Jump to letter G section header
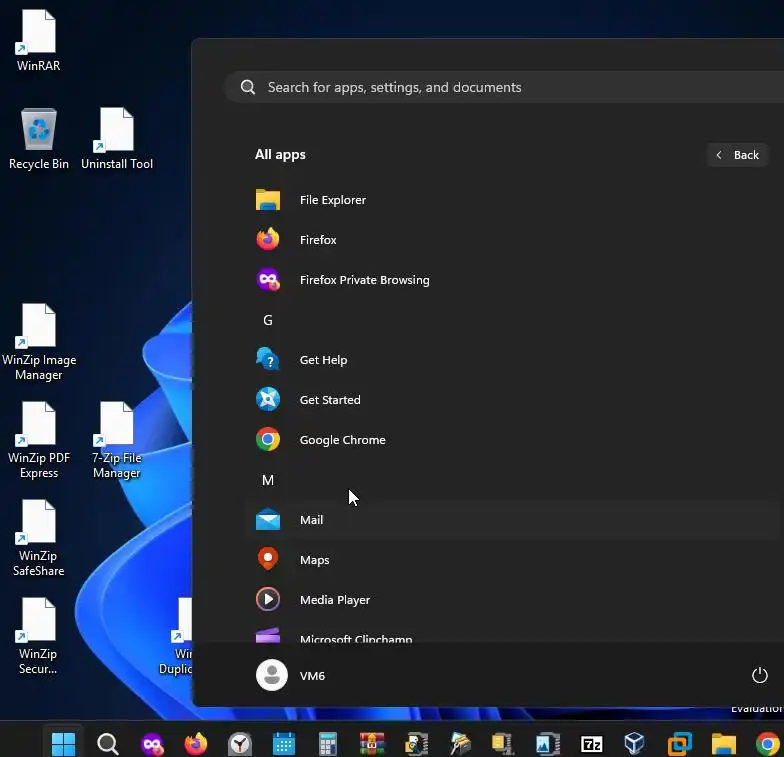 pos(268,320)
